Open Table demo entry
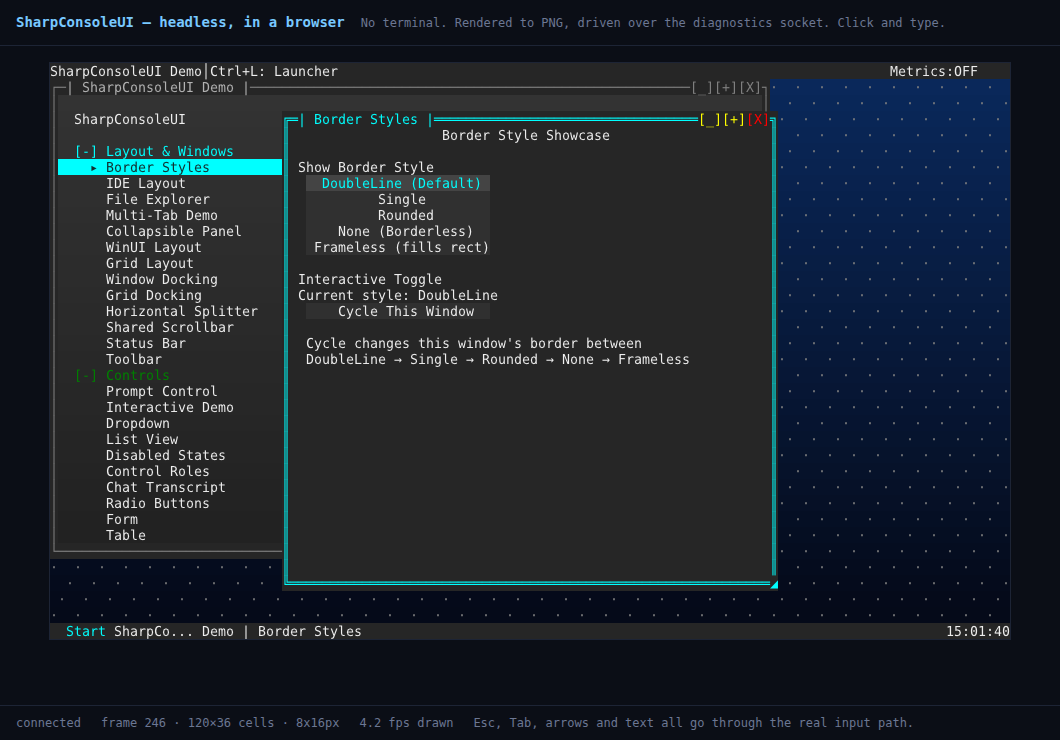Image resolution: width=1060 pixels, height=740 pixels. 126,535
